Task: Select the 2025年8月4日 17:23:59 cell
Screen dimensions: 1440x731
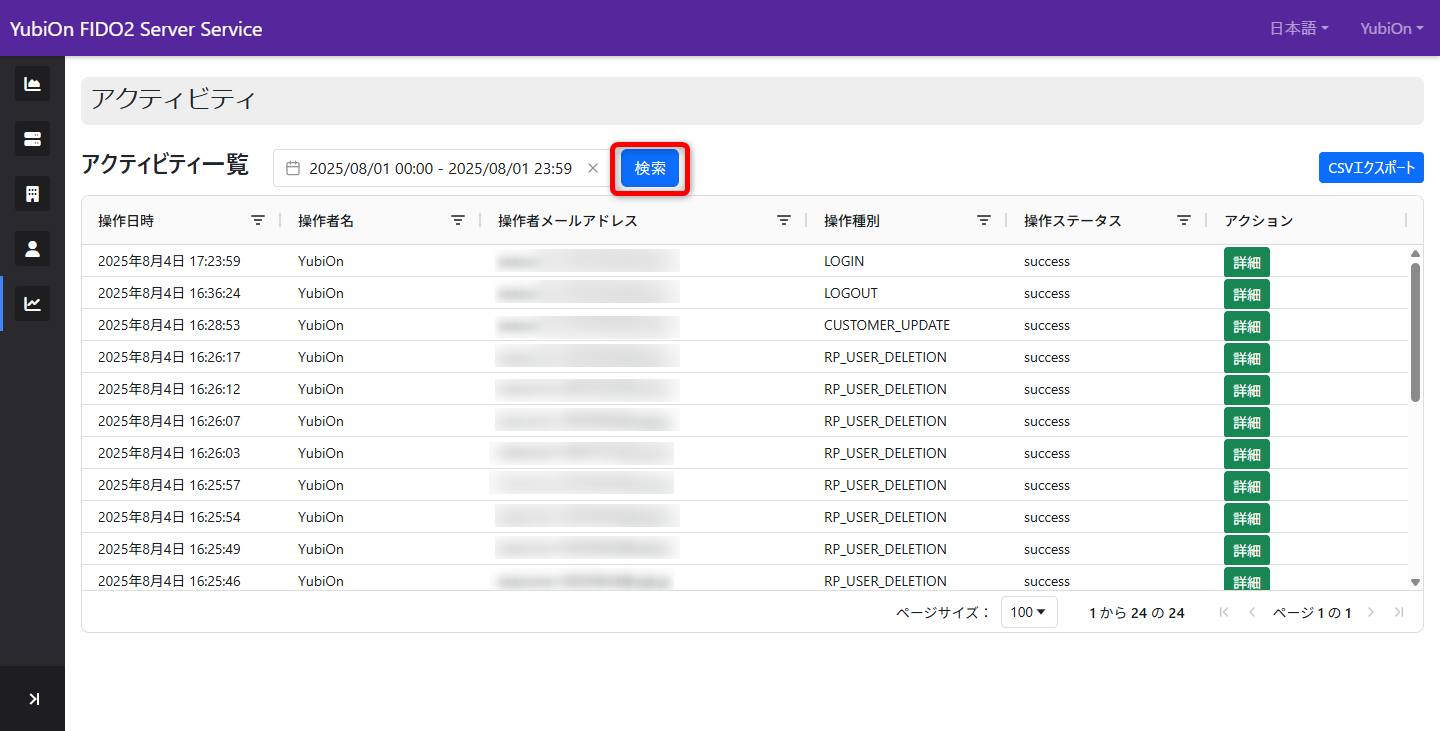Action: click(169, 261)
